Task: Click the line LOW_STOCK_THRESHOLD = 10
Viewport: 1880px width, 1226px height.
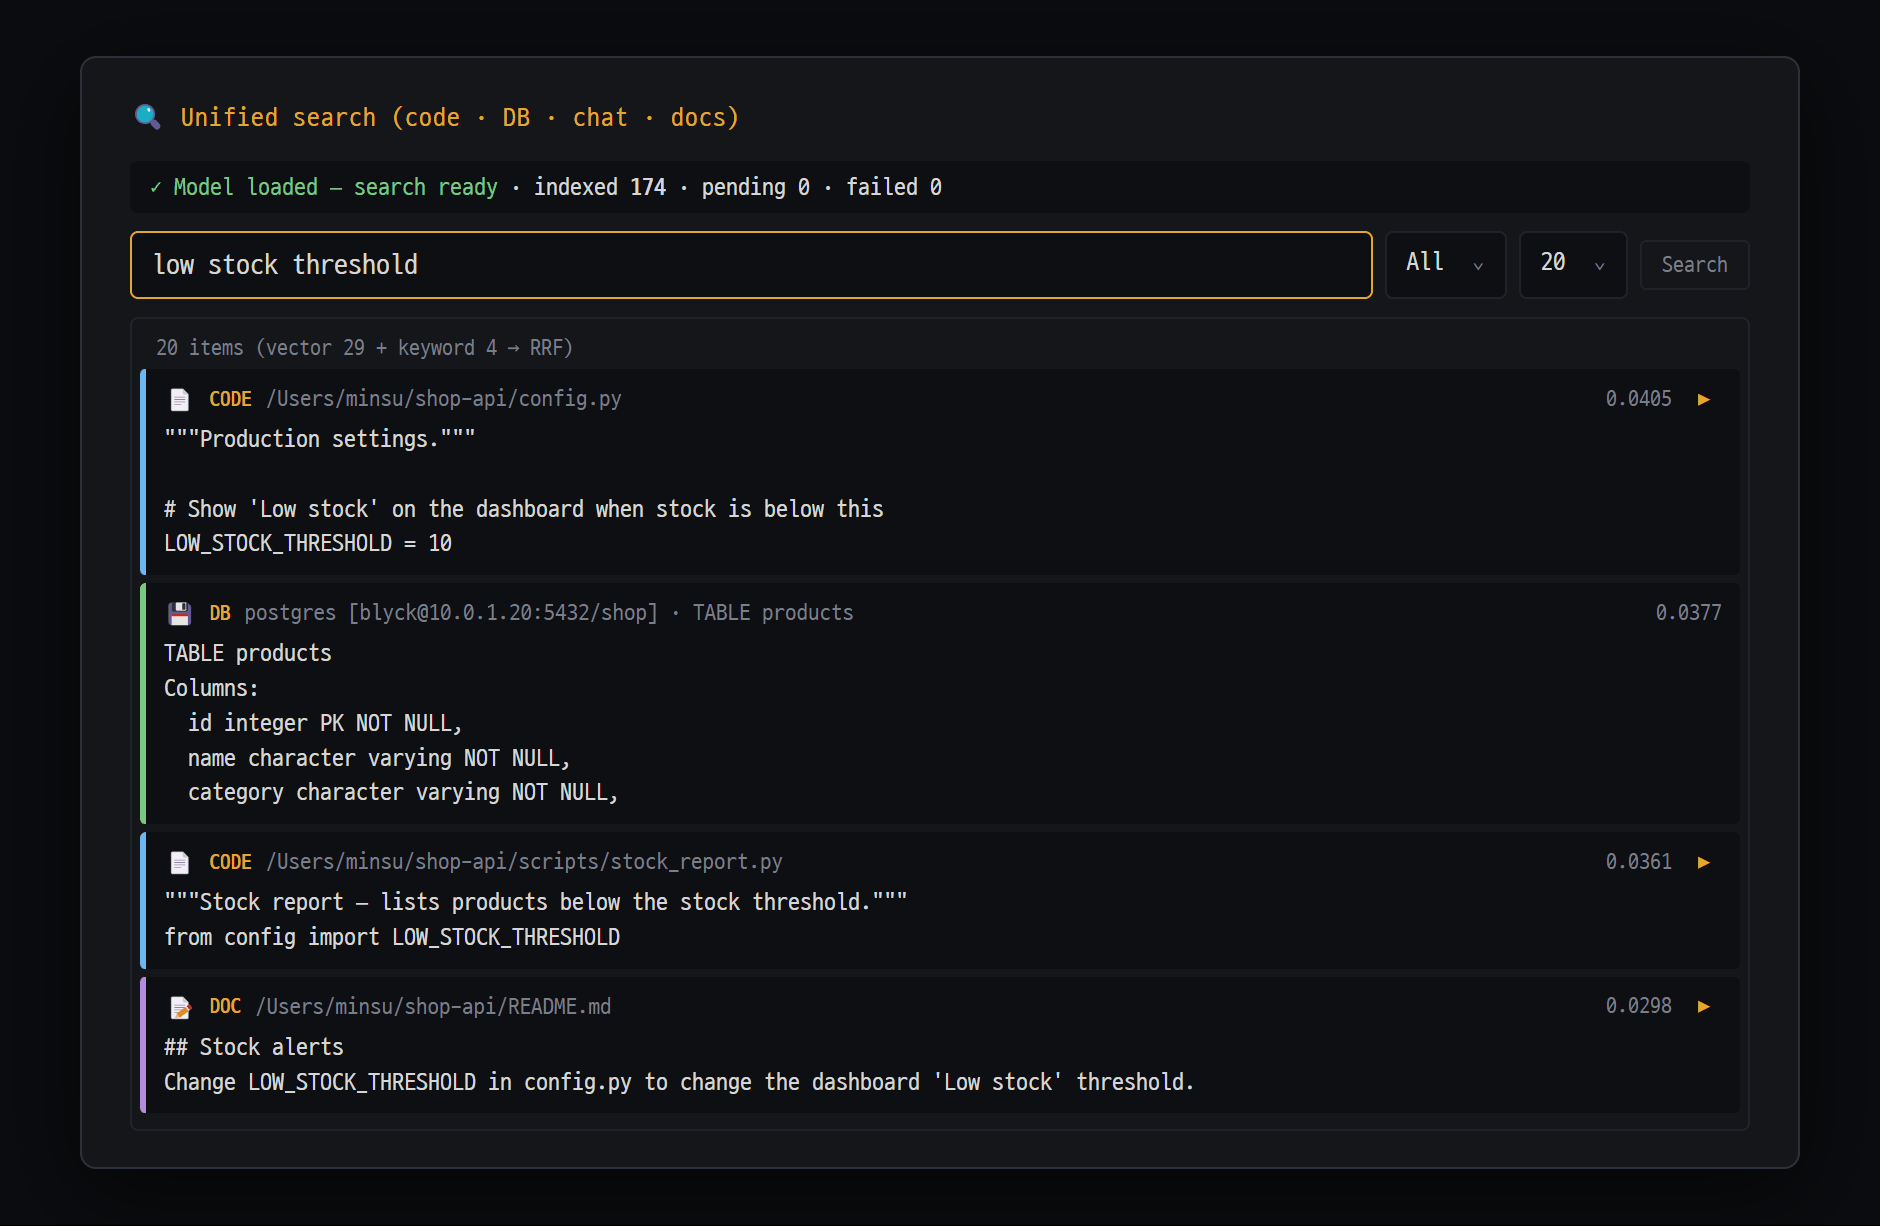Action: (308, 543)
